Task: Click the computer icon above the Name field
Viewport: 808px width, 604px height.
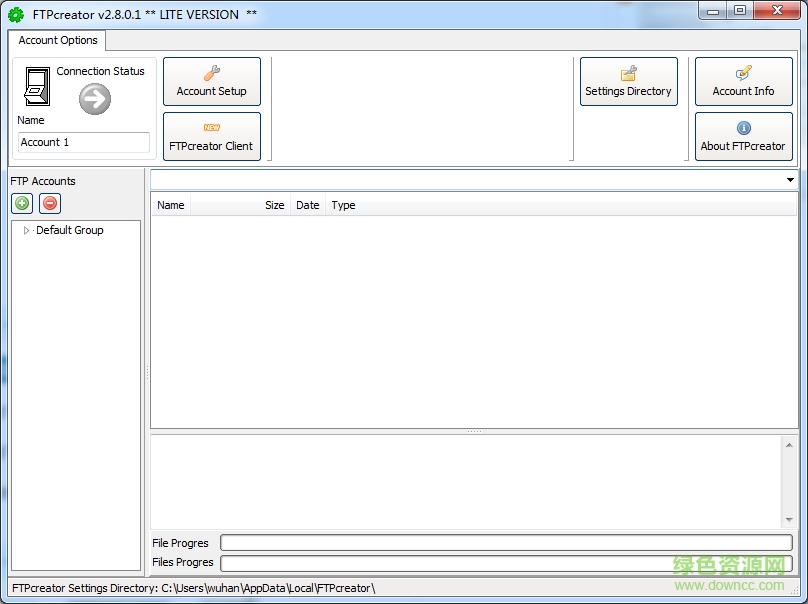Action: [37, 89]
